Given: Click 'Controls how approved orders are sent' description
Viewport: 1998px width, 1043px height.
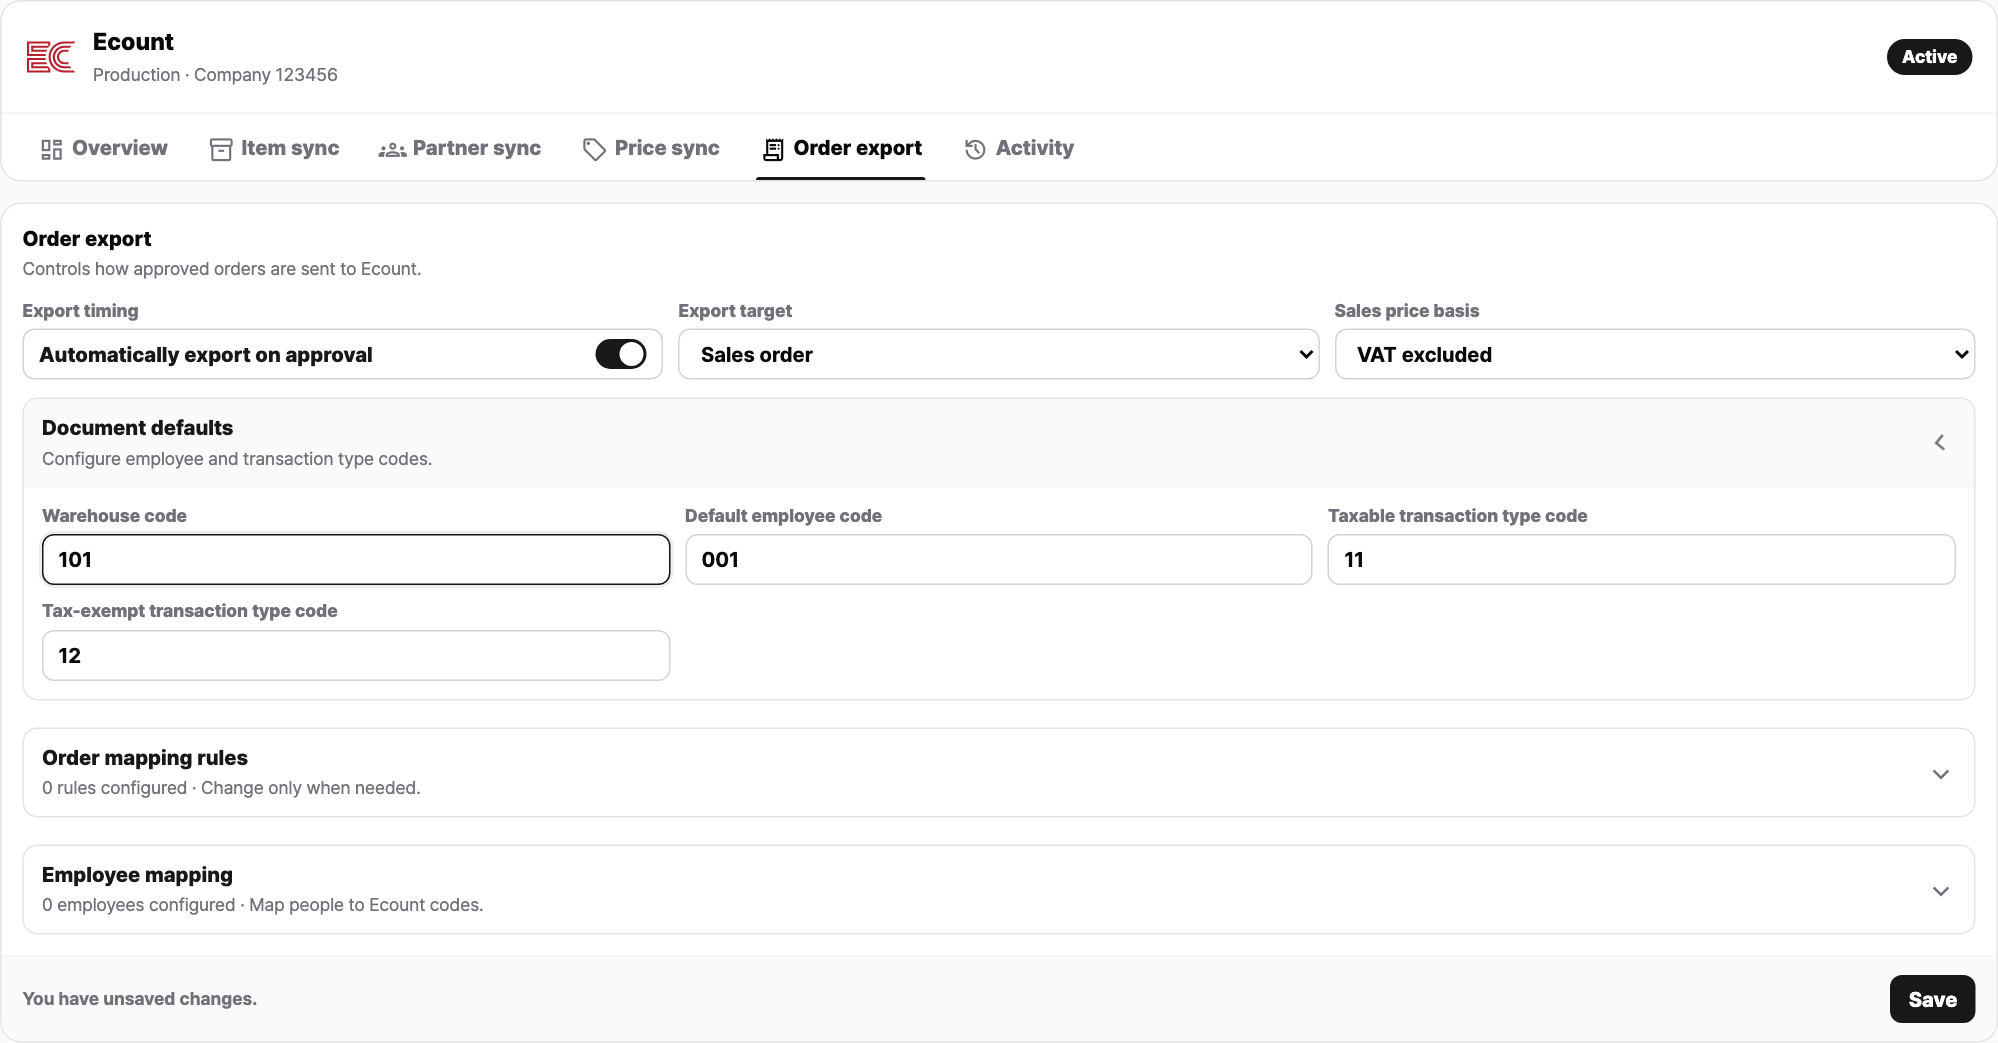Looking at the screenshot, I should coord(222,269).
